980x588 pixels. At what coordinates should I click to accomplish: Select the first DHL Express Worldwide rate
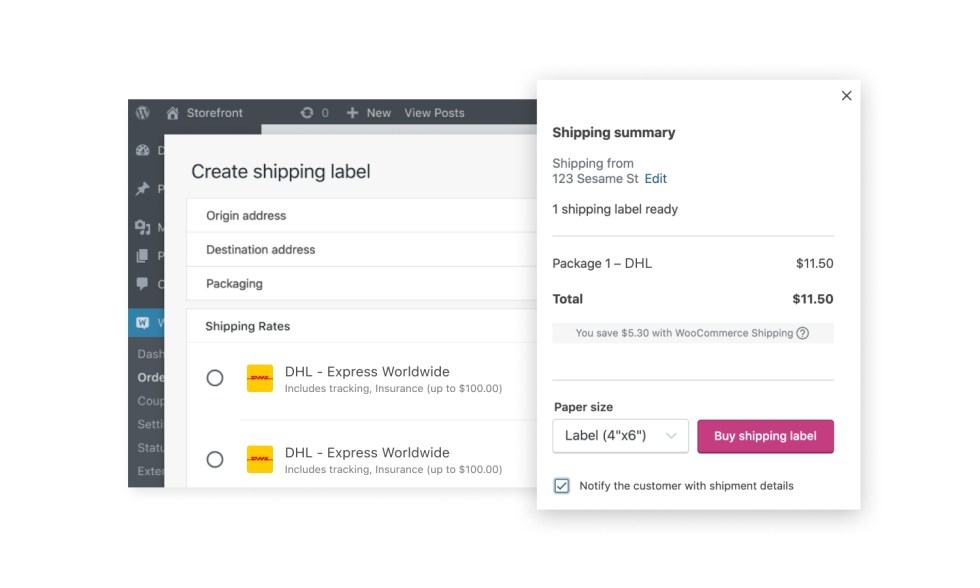pos(215,378)
